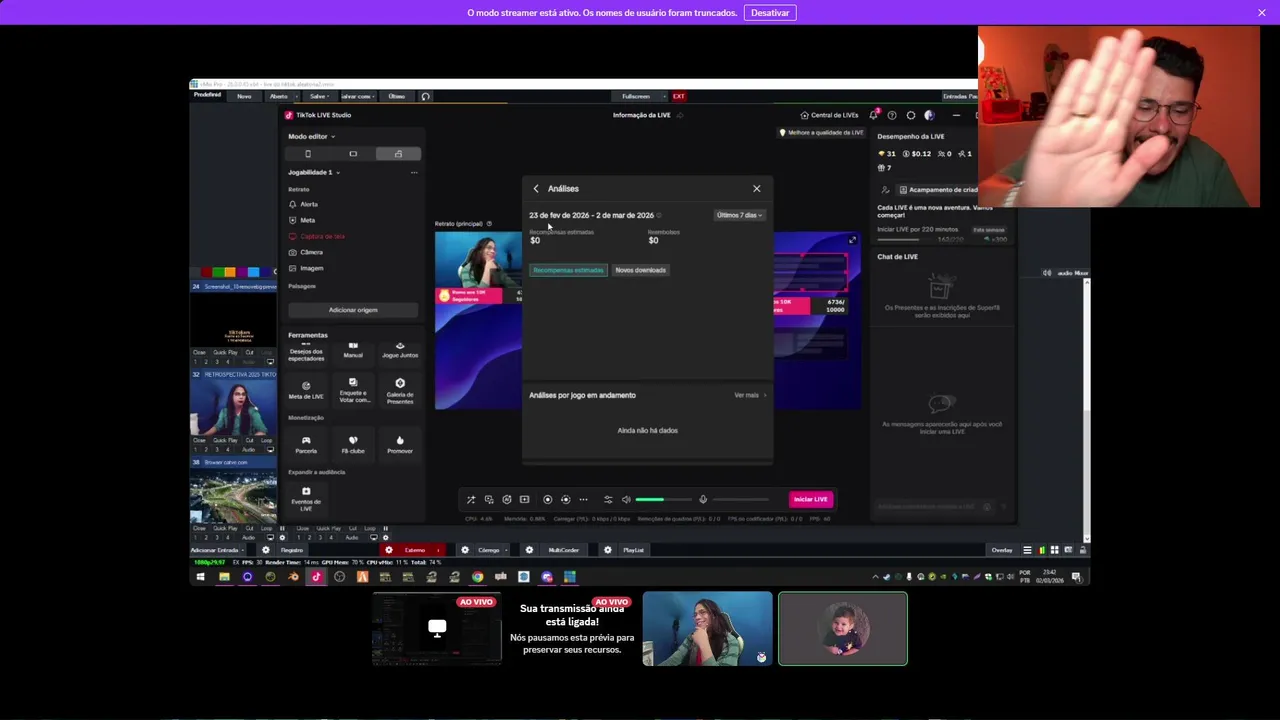This screenshot has height=720, width=1280.
Task: Open the Galeria de Presentes tool
Action: (x=400, y=390)
